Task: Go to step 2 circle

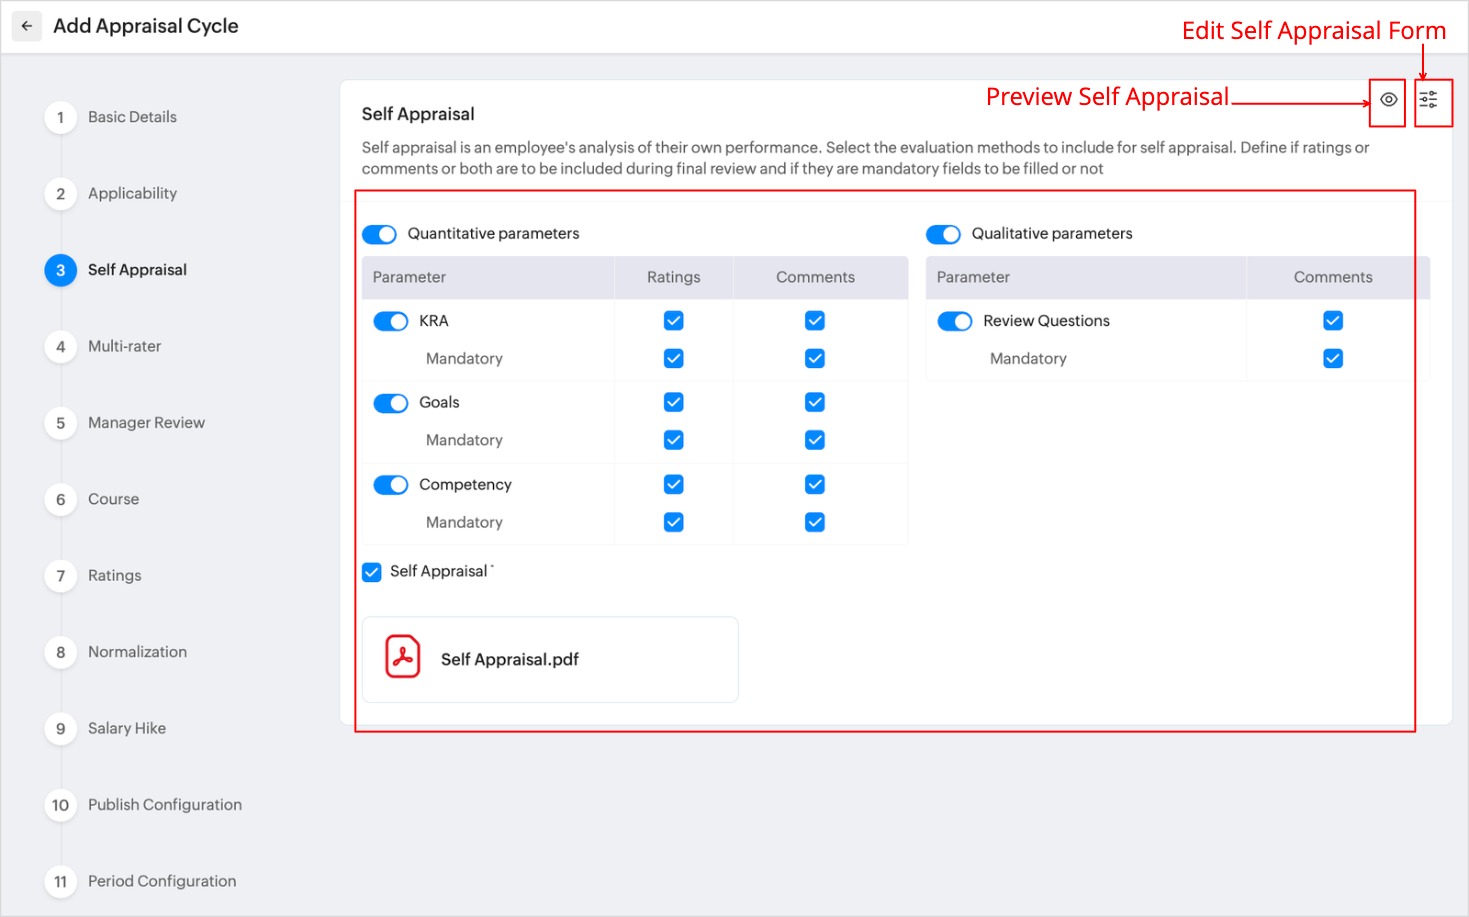Action: point(61,194)
